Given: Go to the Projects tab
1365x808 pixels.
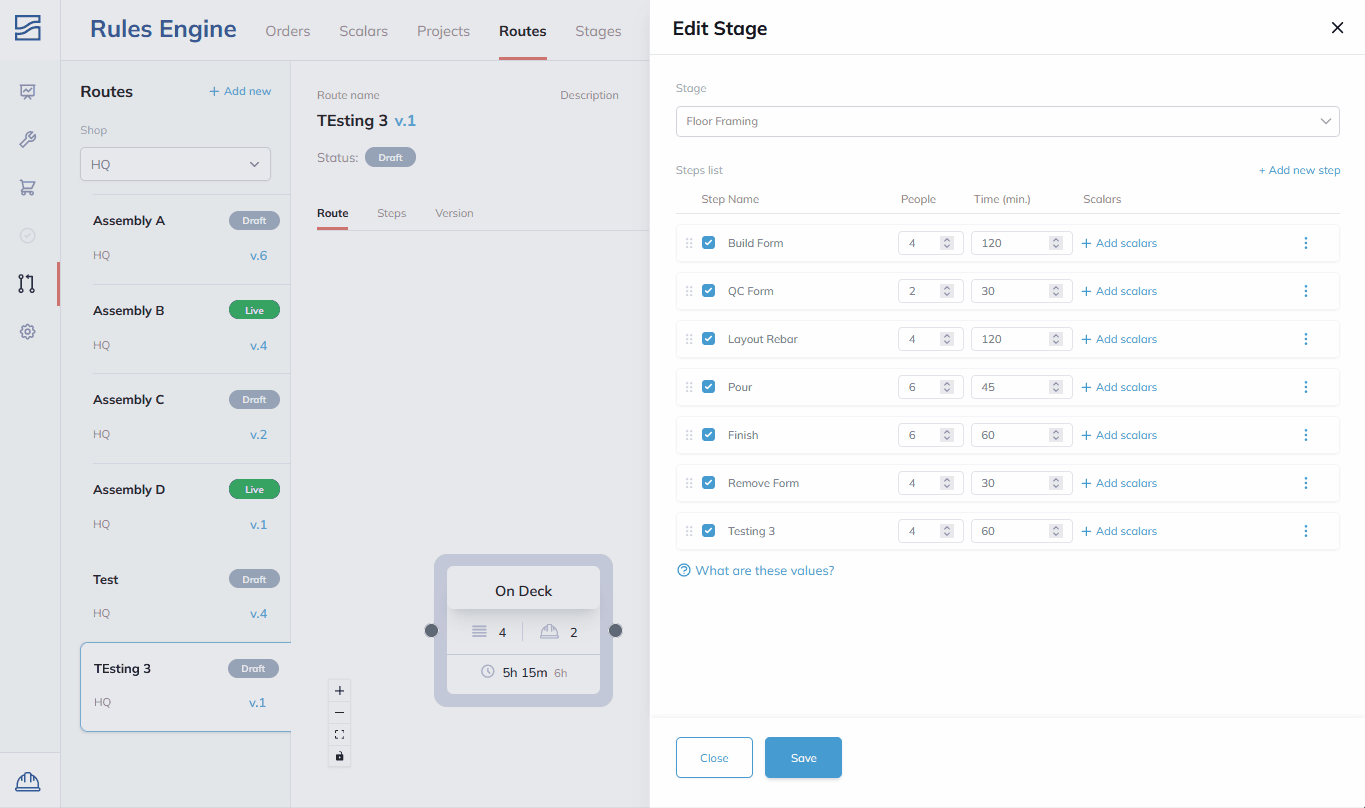Looking at the screenshot, I should [x=443, y=31].
